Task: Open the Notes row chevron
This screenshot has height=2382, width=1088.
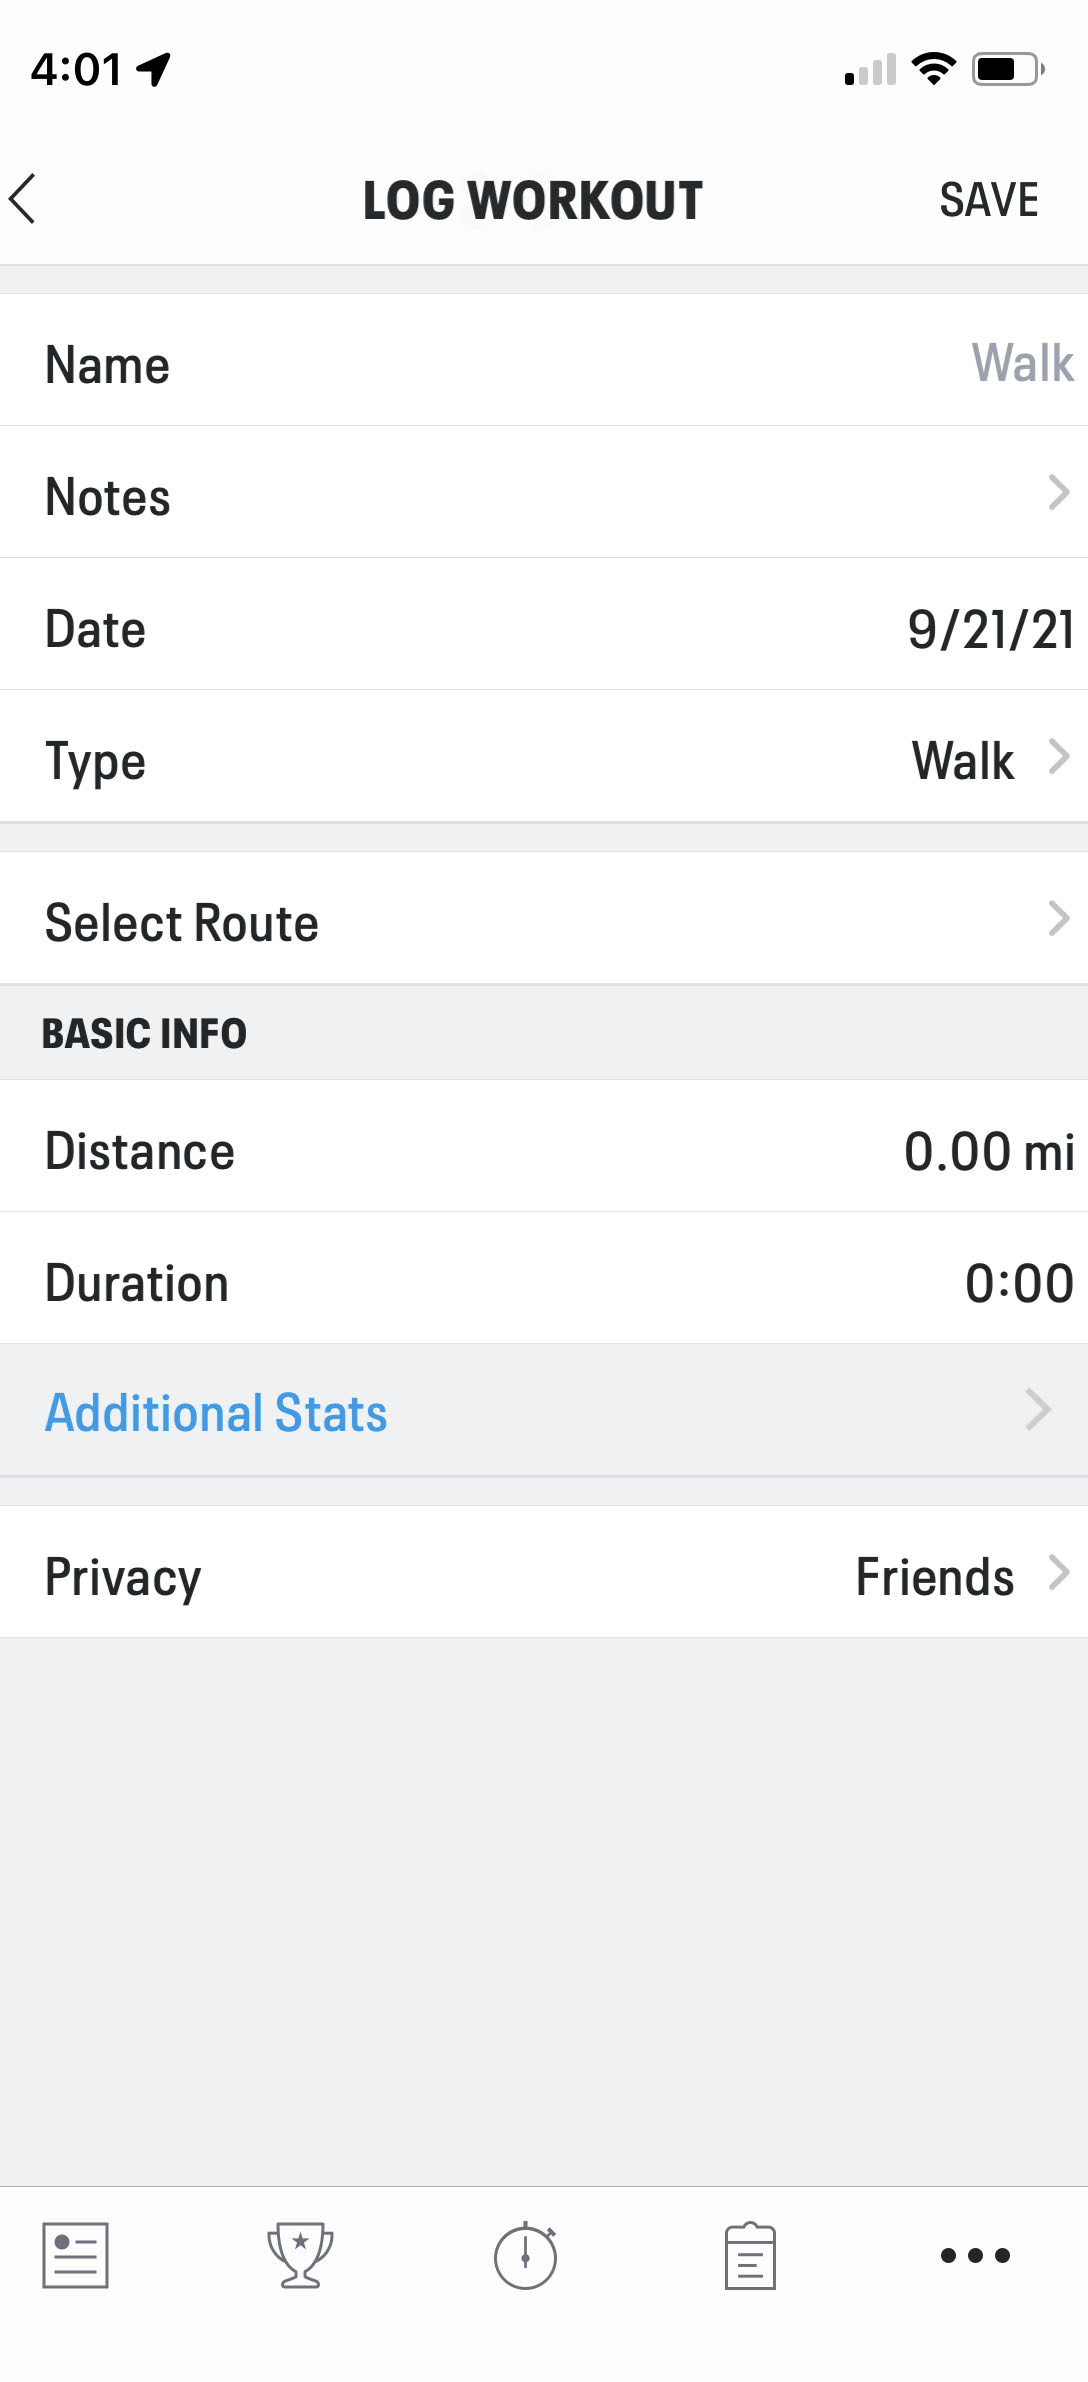Action: point(1059,492)
